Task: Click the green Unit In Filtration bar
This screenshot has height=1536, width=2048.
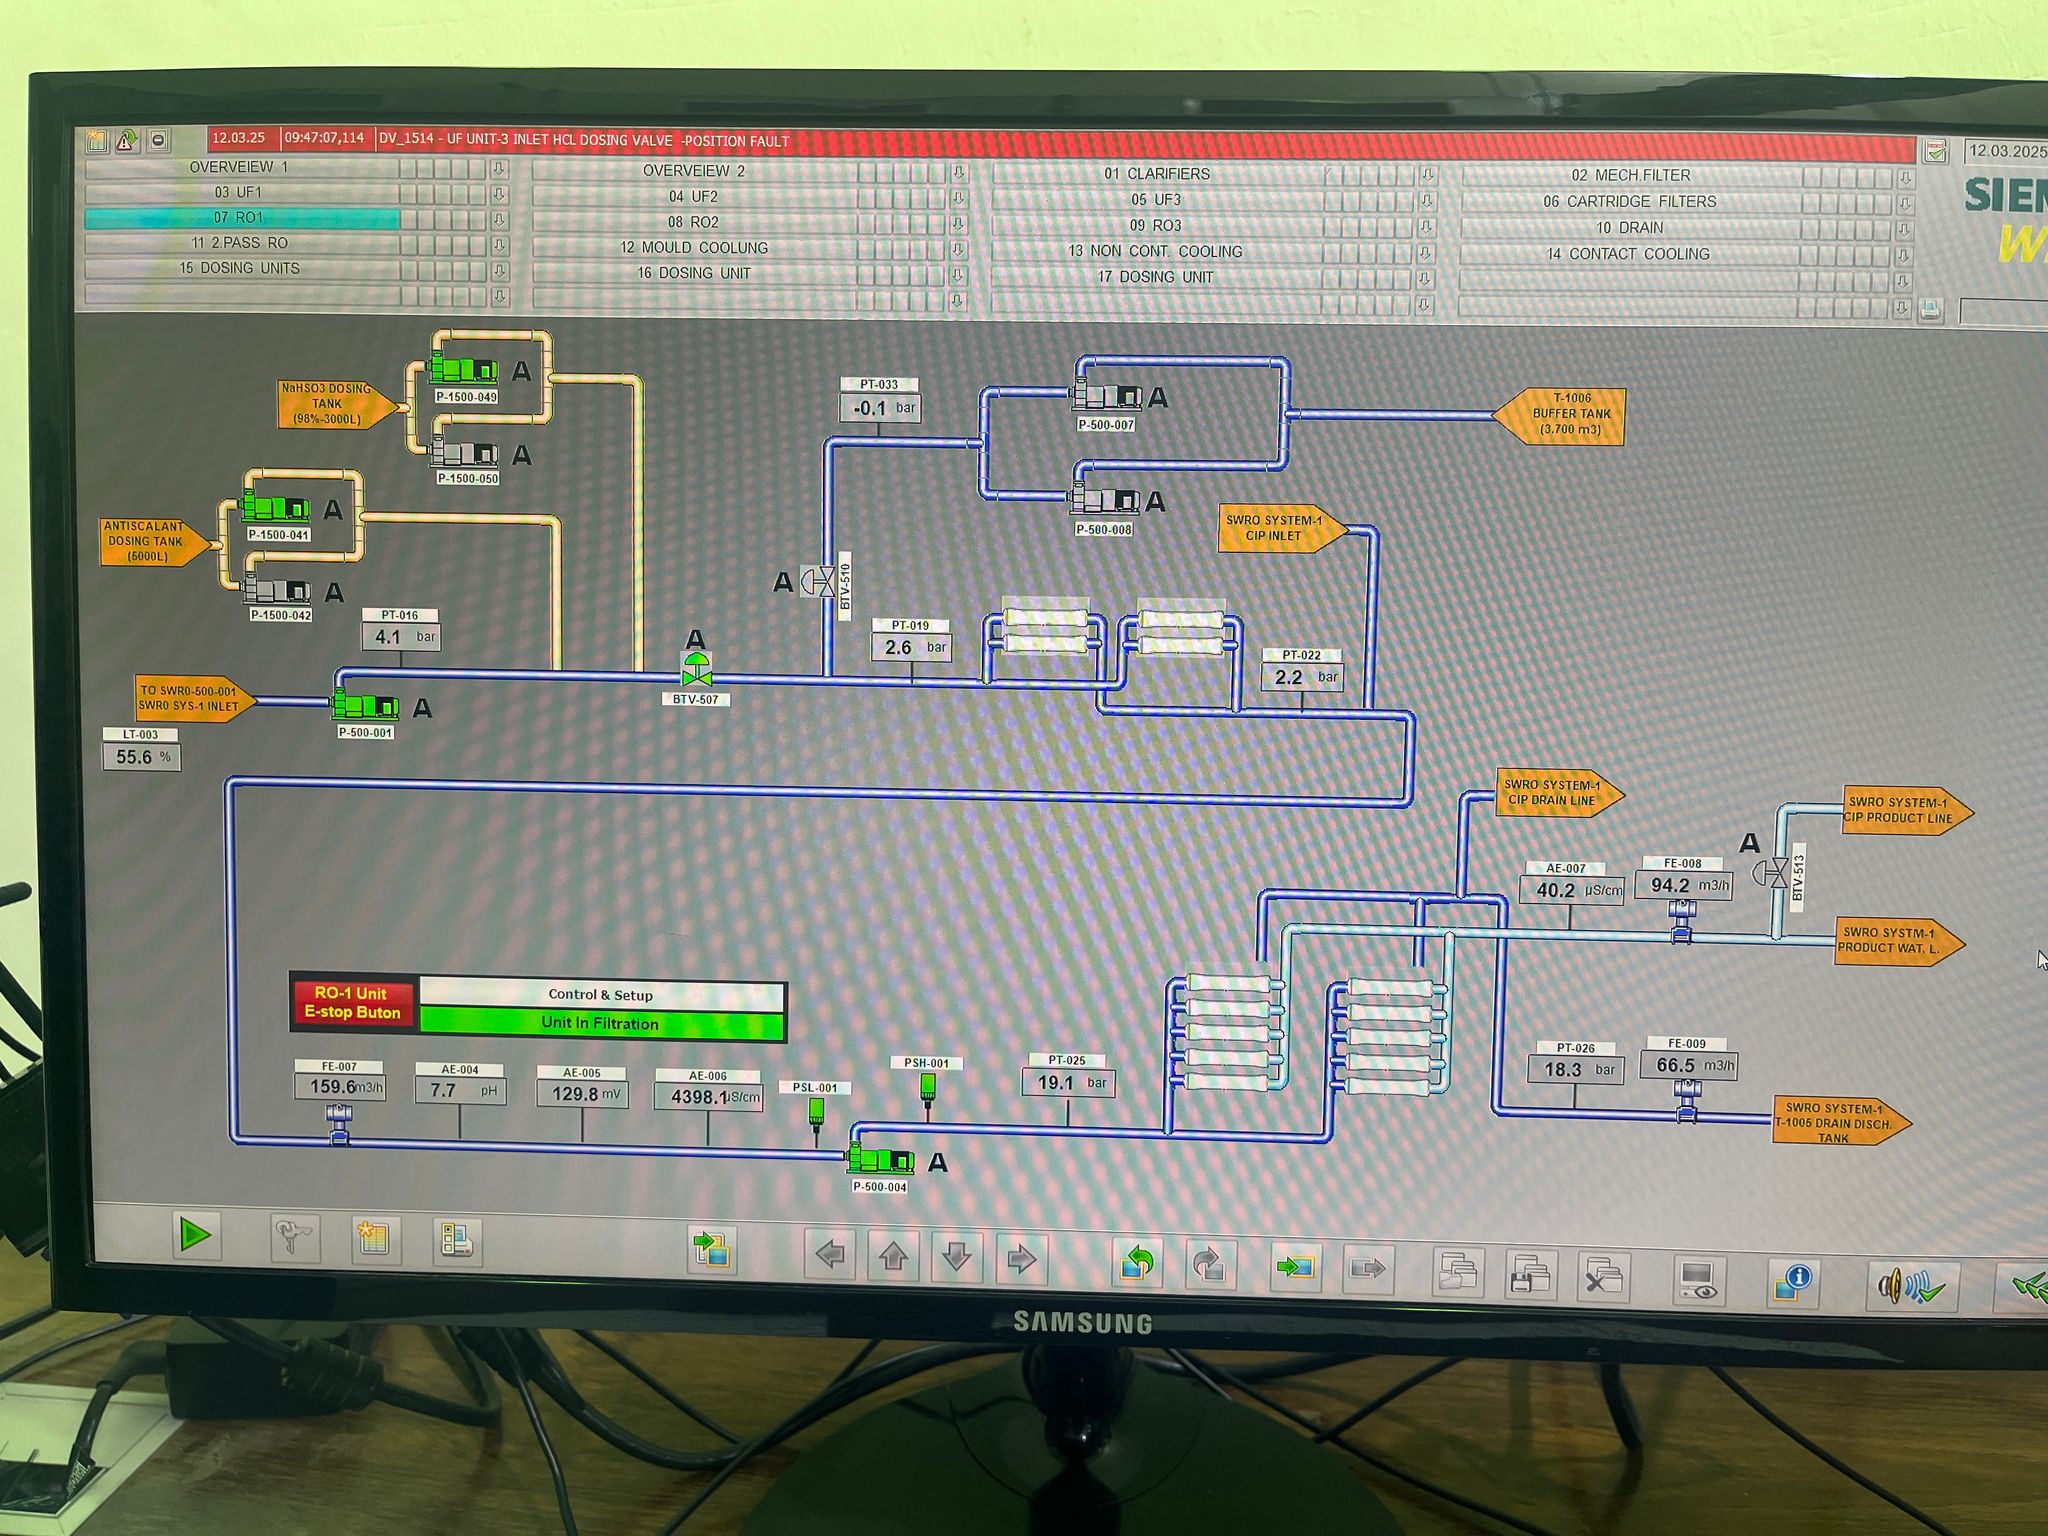Action: coord(601,1023)
